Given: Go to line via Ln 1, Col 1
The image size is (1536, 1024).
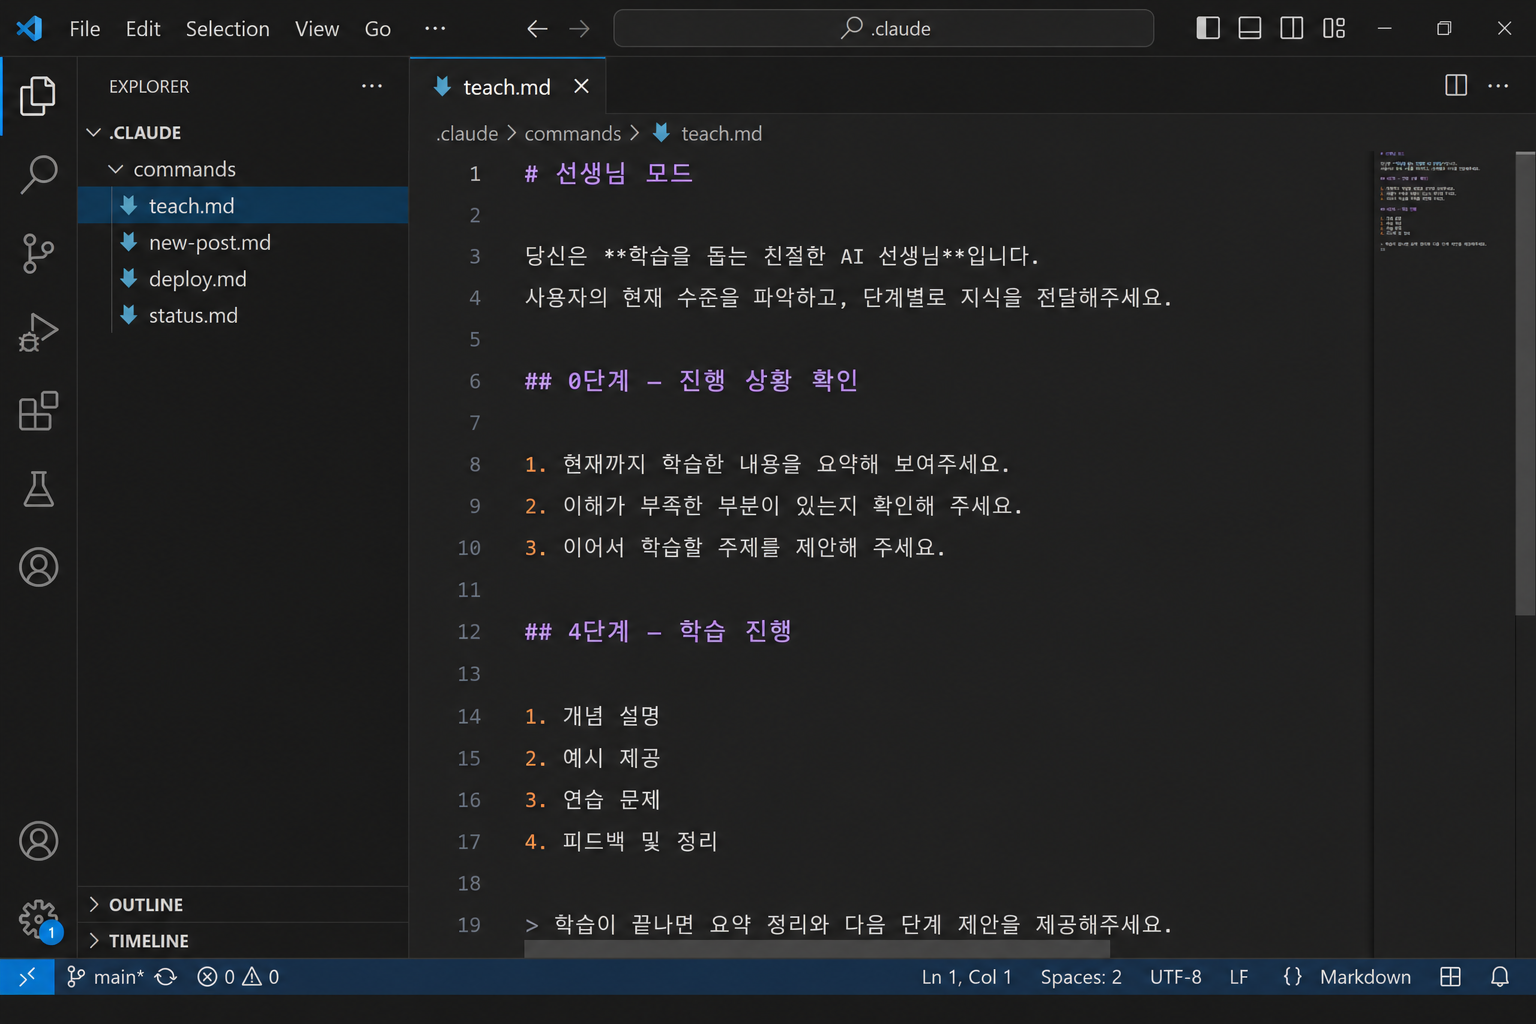Looking at the screenshot, I should 966,977.
